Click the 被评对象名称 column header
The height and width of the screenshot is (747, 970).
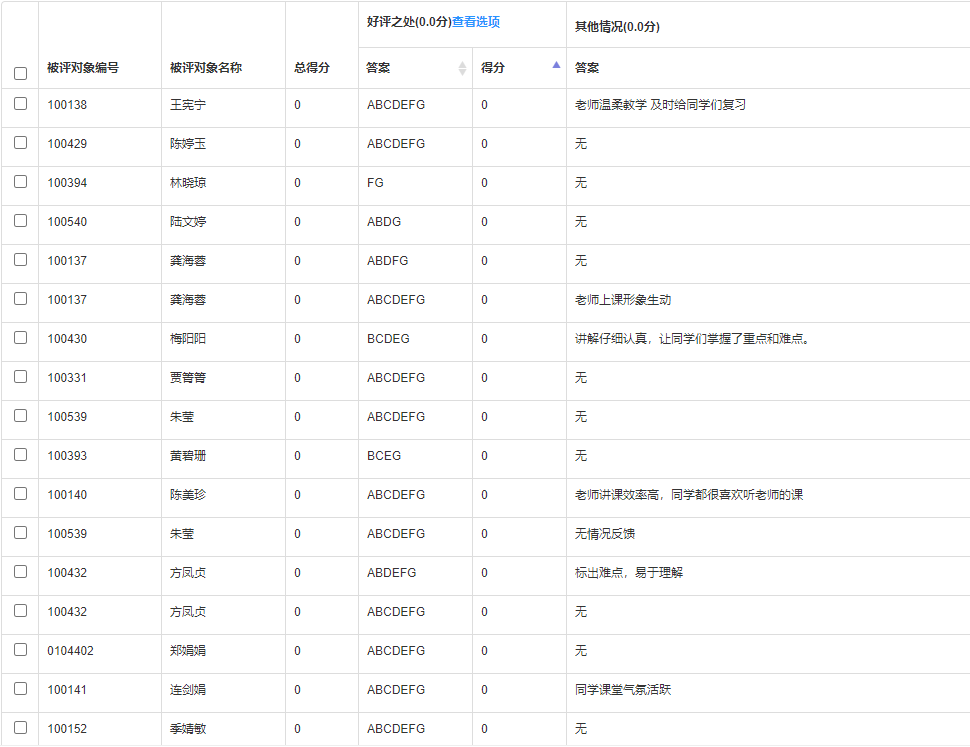(206, 68)
